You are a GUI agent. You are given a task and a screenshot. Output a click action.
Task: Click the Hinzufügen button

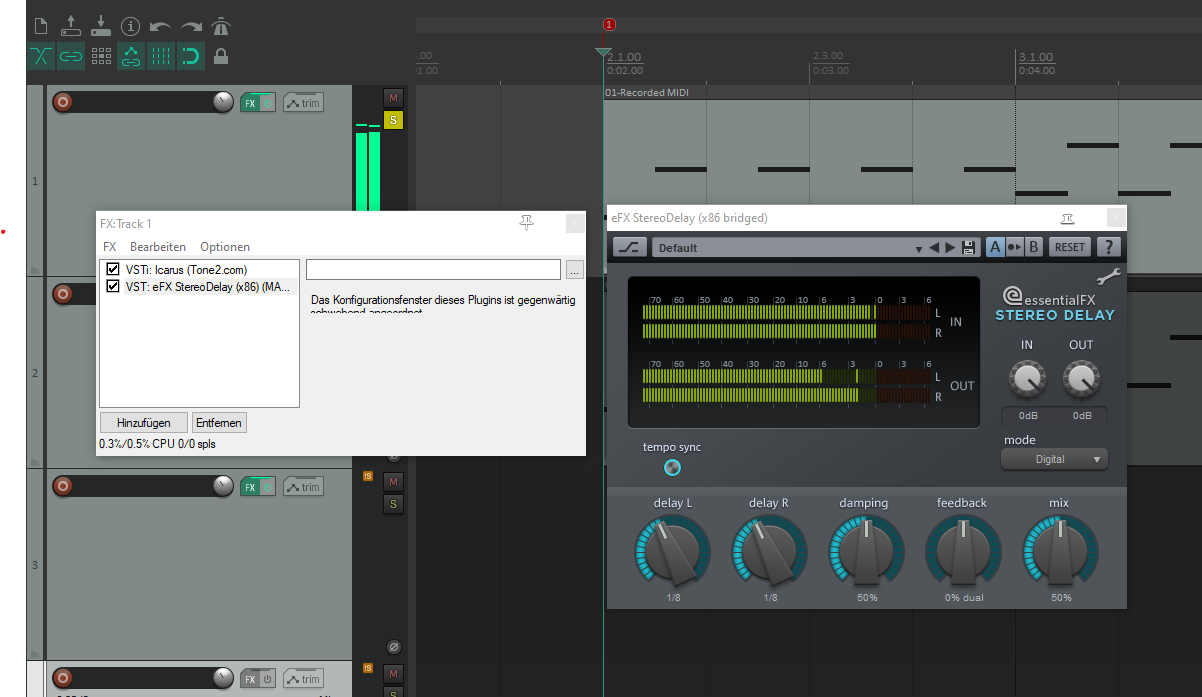coord(144,423)
